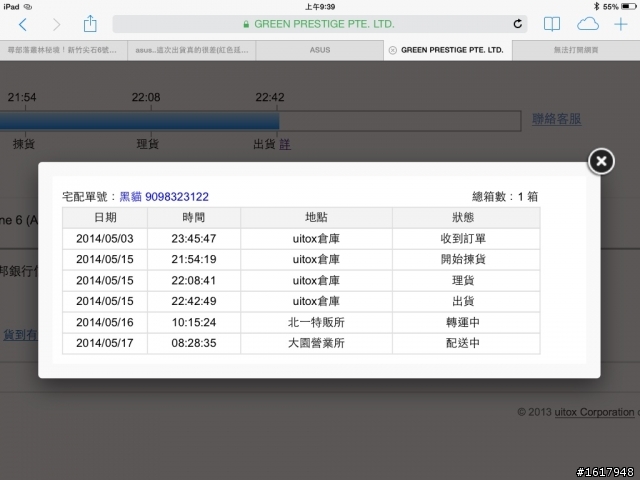Tap the battery icon in status bar
The height and width of the screenshot is (480, 640).
click(x=629, y=7)
